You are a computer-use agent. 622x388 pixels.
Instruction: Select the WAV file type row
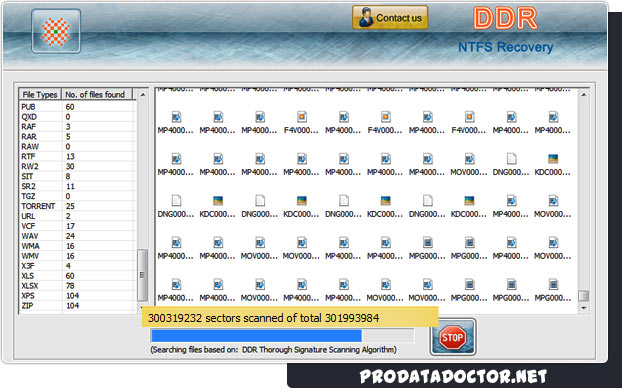click(x=77, y=236)
